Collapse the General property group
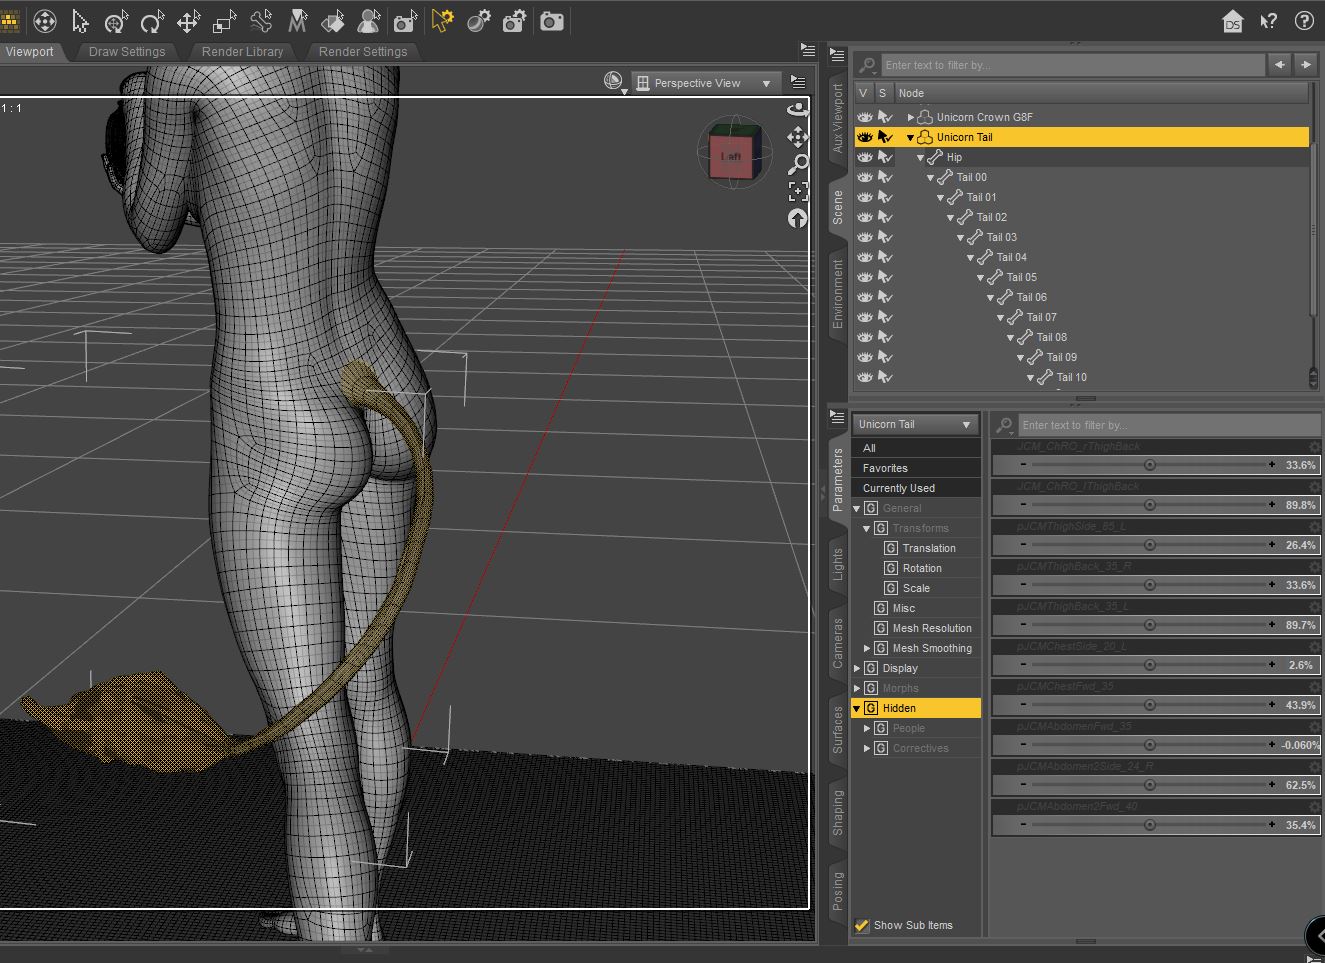The width and height of the screenshot is (1325, 963). pos(857,508)
